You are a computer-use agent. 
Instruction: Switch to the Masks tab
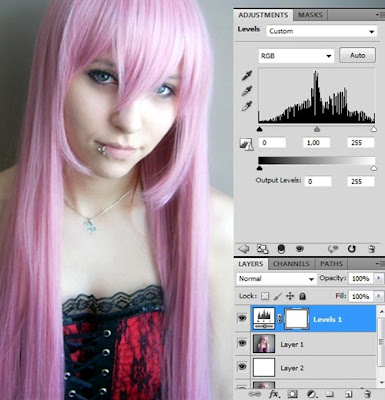click(310, 15)
